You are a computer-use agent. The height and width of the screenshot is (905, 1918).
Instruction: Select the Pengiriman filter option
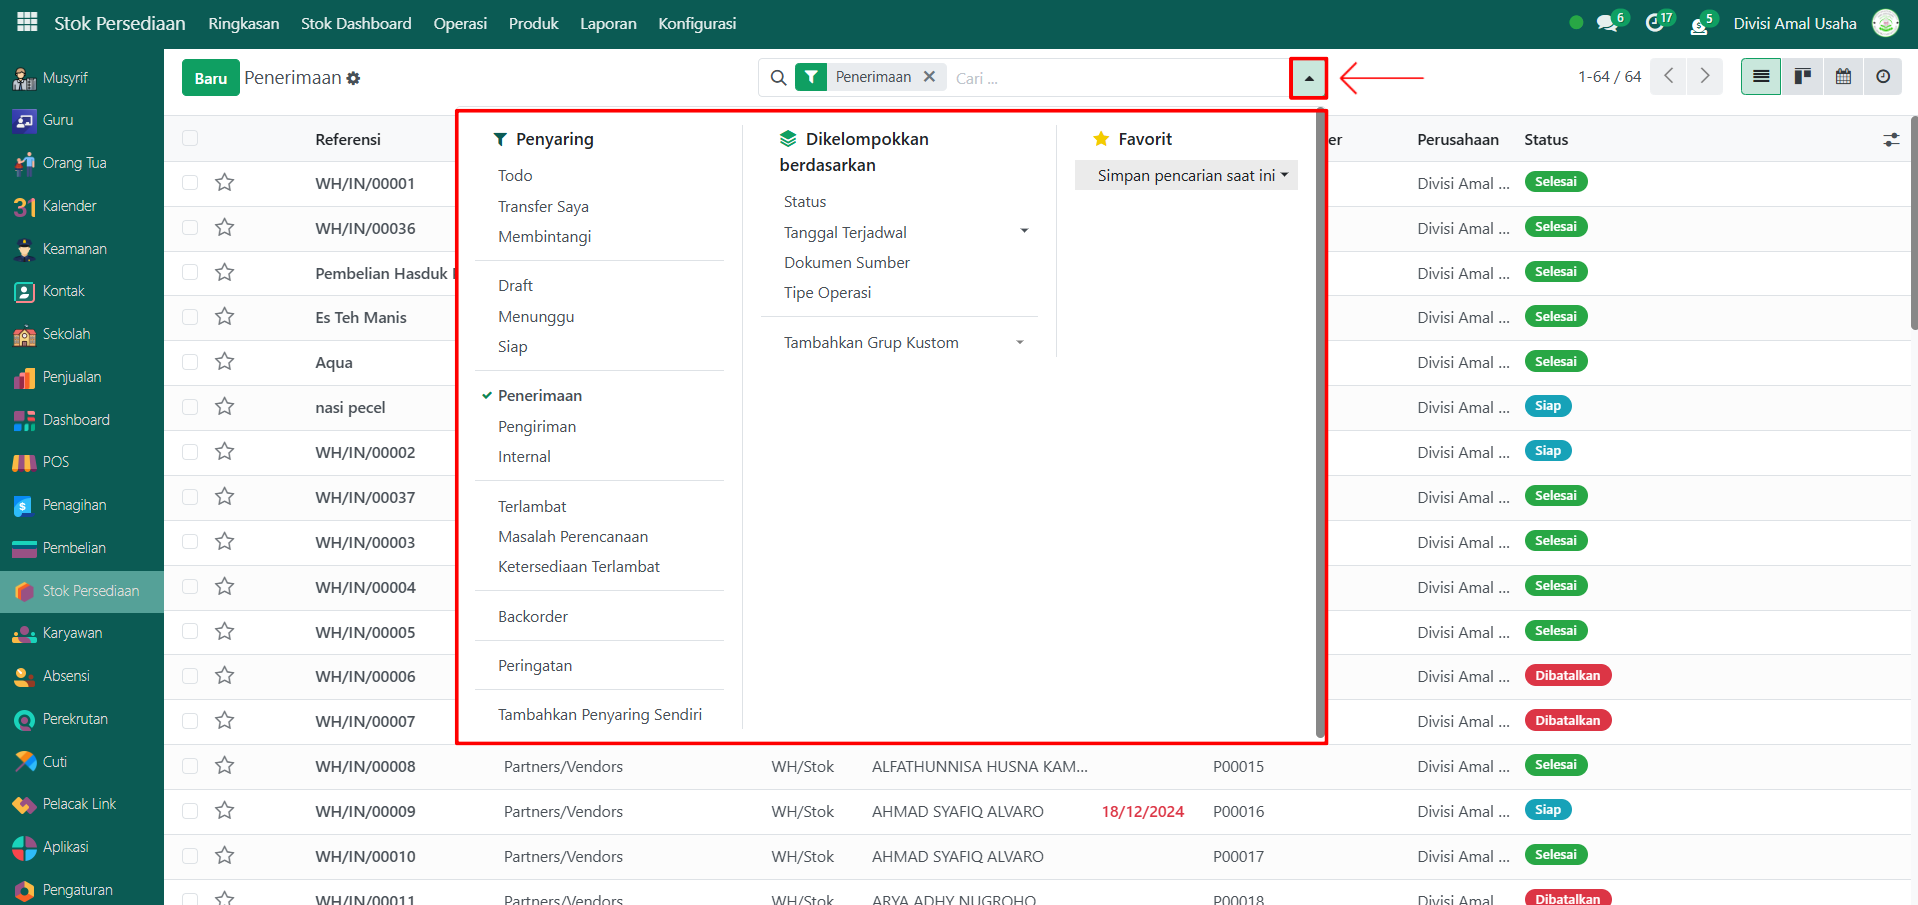pos(537,426)
